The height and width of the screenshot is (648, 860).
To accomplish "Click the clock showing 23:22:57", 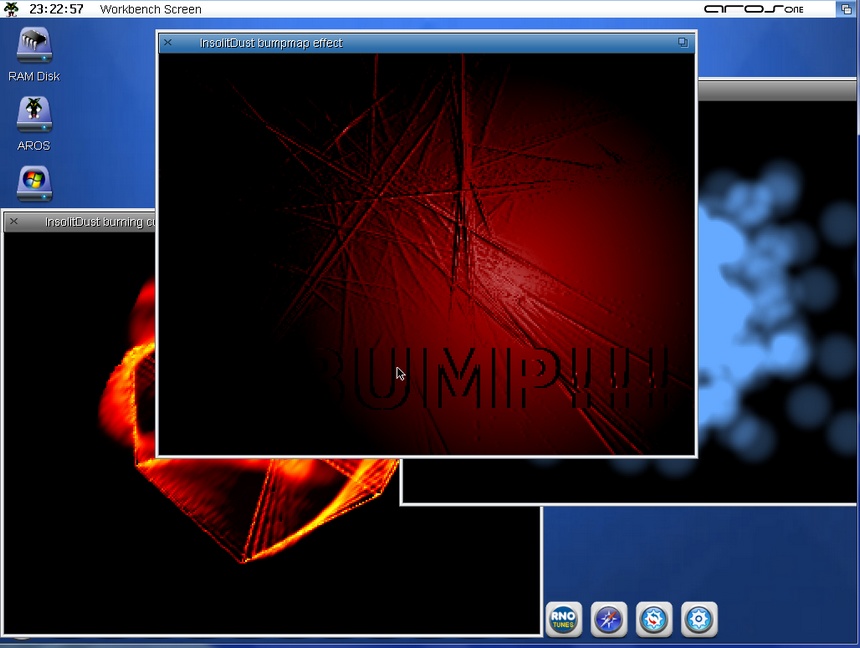I will pos(56,9).
